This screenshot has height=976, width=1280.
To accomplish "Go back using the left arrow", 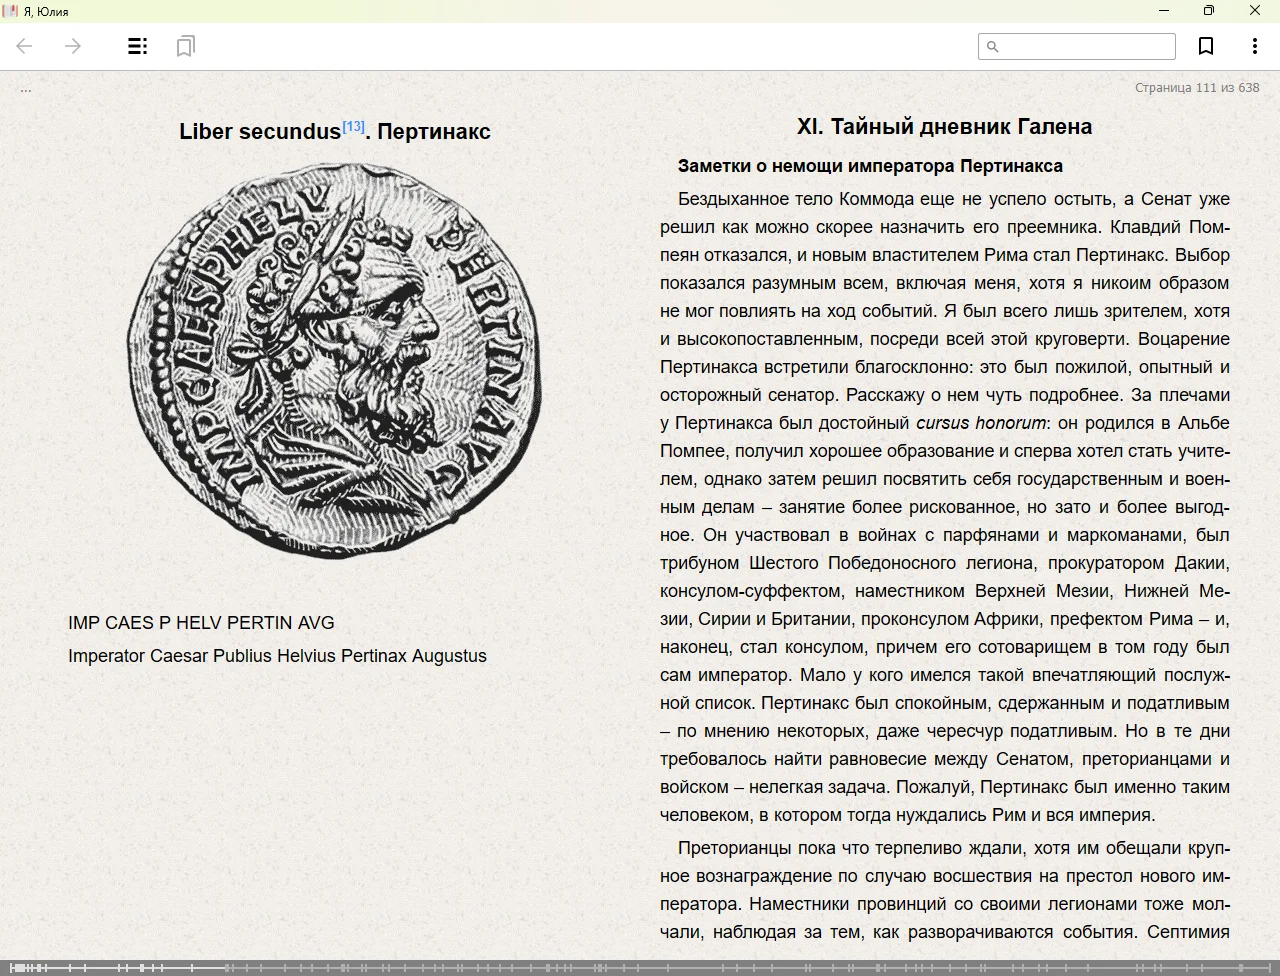I will pyautogui.click(x=25, y=46).
